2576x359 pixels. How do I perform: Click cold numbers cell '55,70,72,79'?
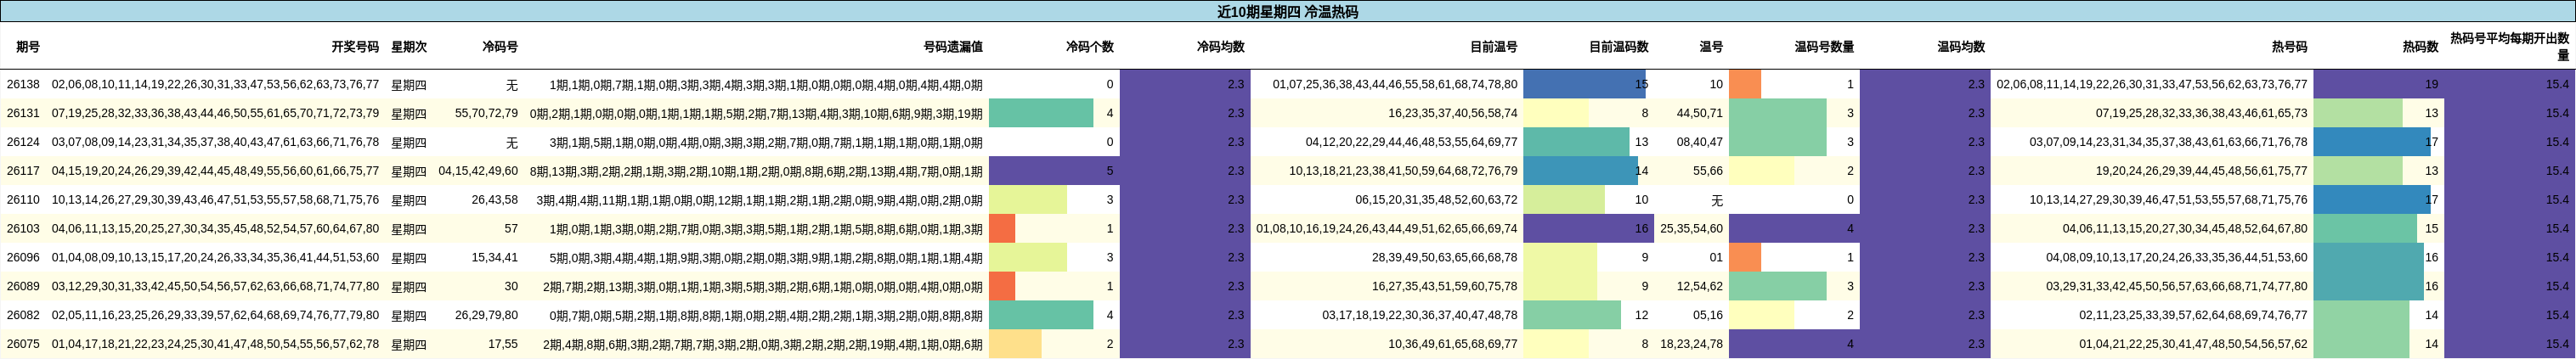point(486,114)
